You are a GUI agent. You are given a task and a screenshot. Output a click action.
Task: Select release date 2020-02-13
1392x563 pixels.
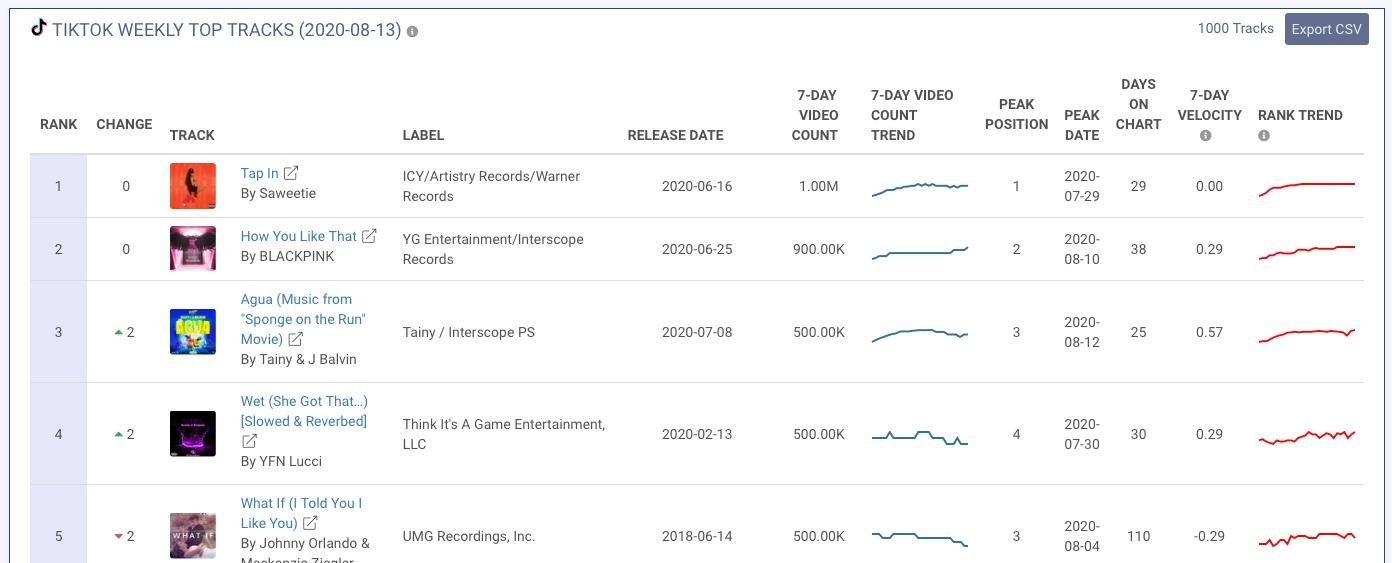tap(697, 434)
